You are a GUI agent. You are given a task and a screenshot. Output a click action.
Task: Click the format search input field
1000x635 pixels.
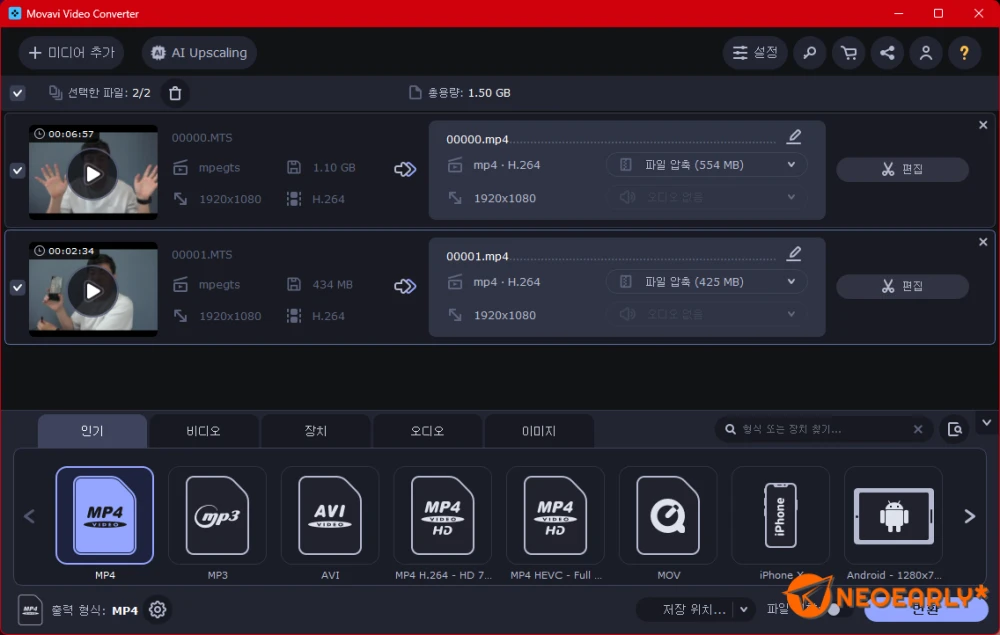(x=823, y=429)
